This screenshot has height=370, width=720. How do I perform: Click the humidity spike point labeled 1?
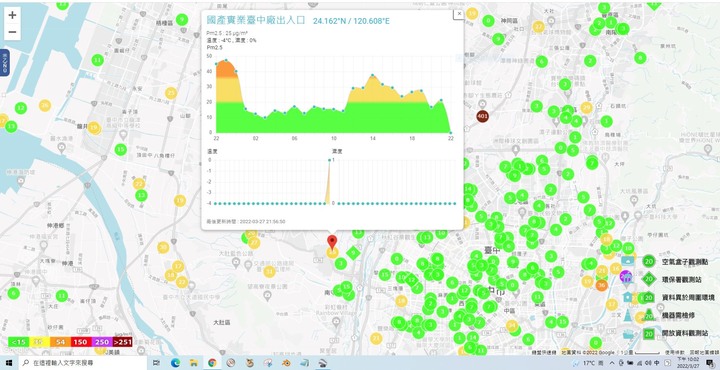coord(329,160)
